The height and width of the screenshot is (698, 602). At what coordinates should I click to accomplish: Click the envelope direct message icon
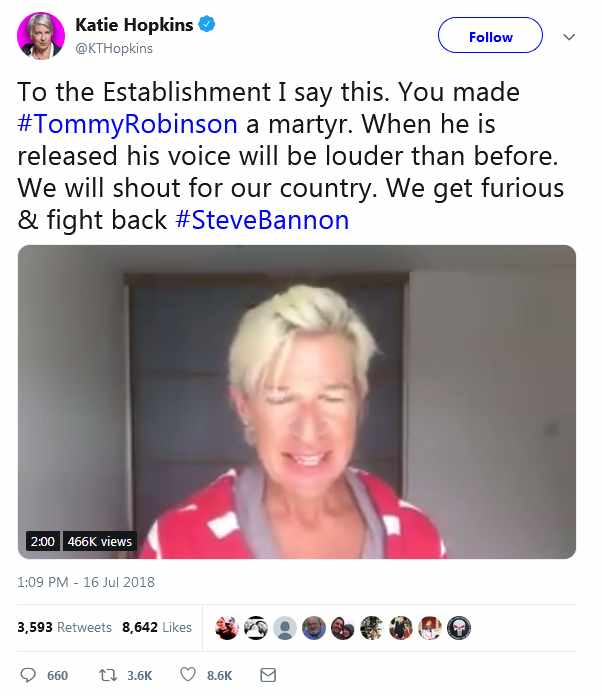tap(268, 675)
